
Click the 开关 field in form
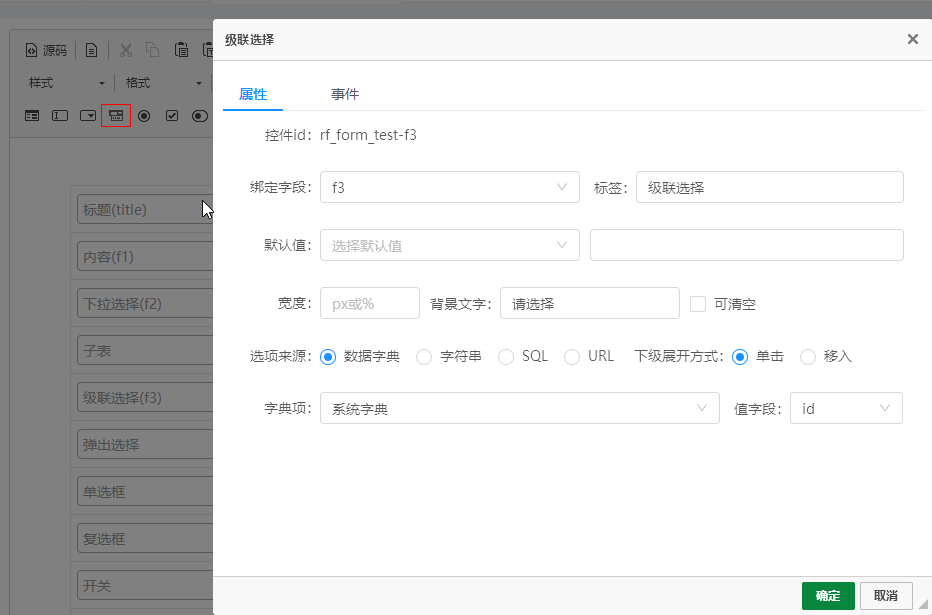(x=145, y=585)
